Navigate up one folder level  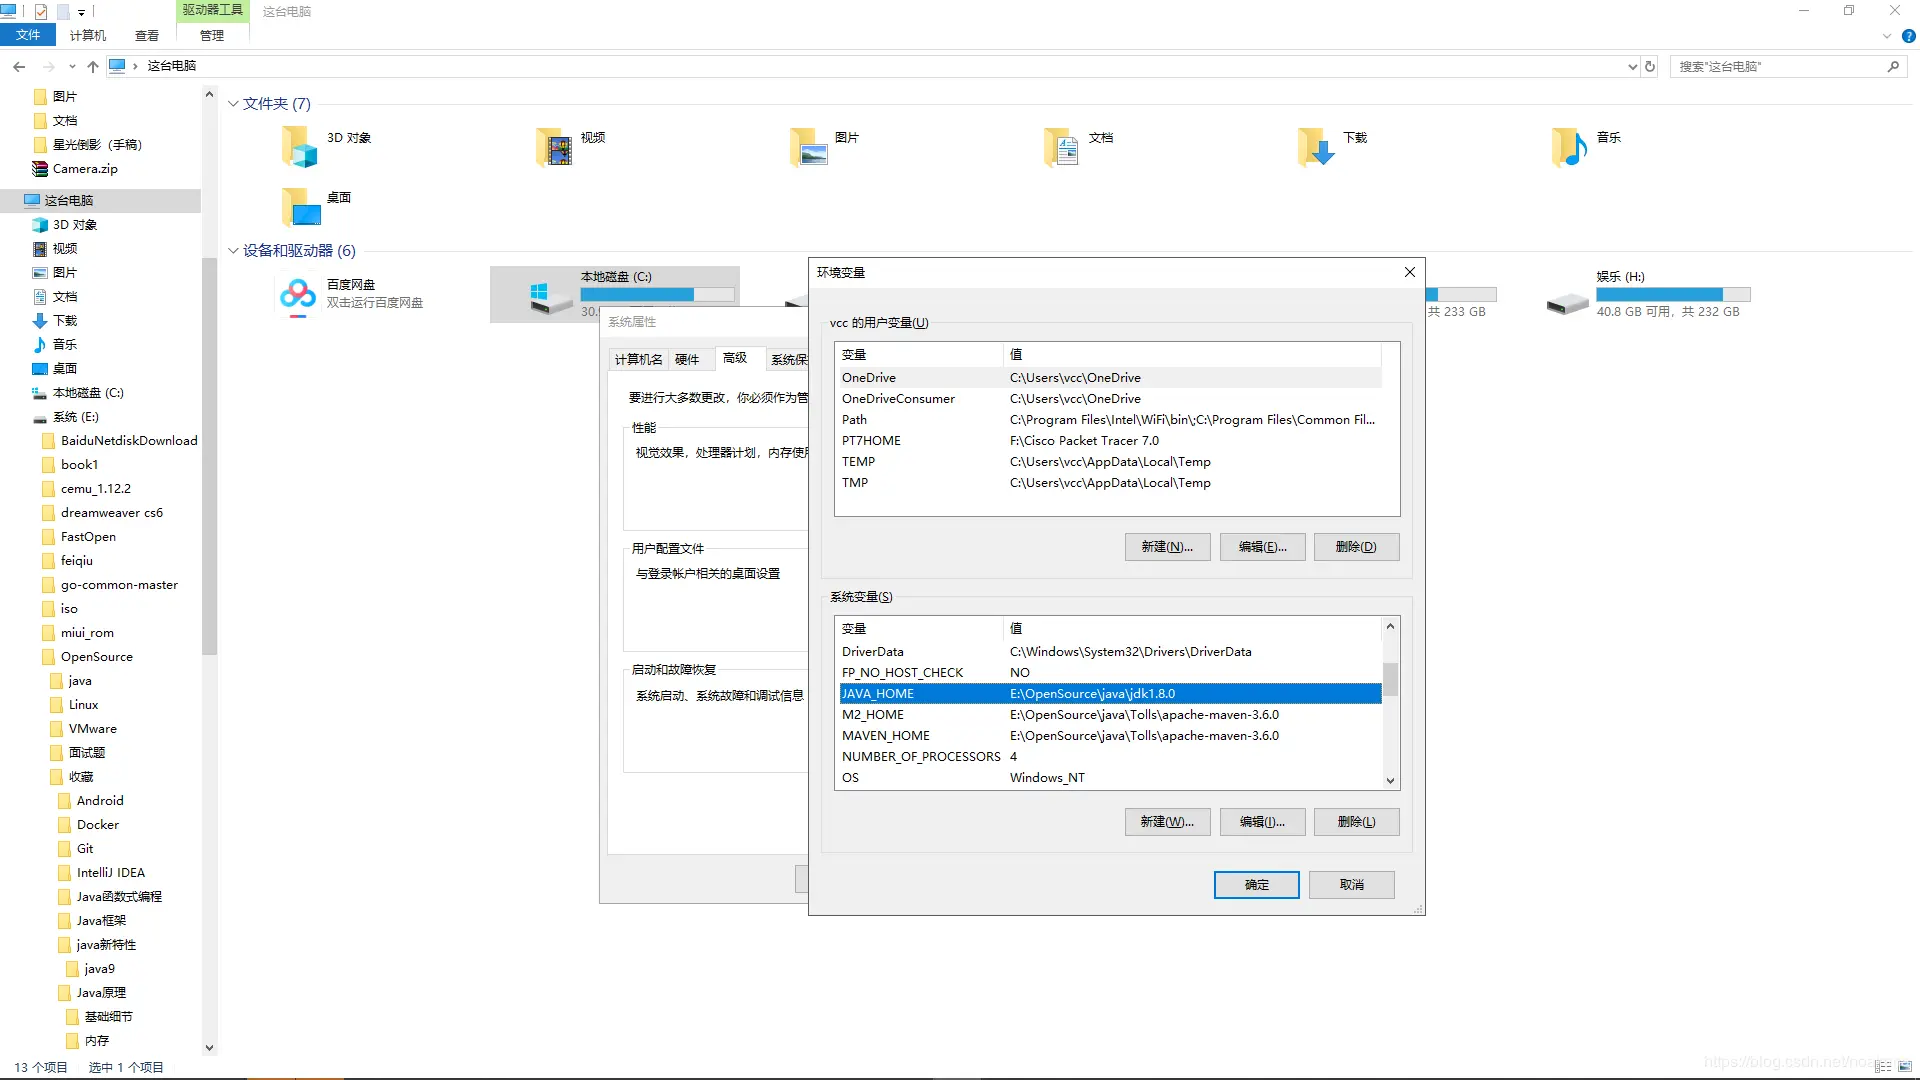pos(92,66)
